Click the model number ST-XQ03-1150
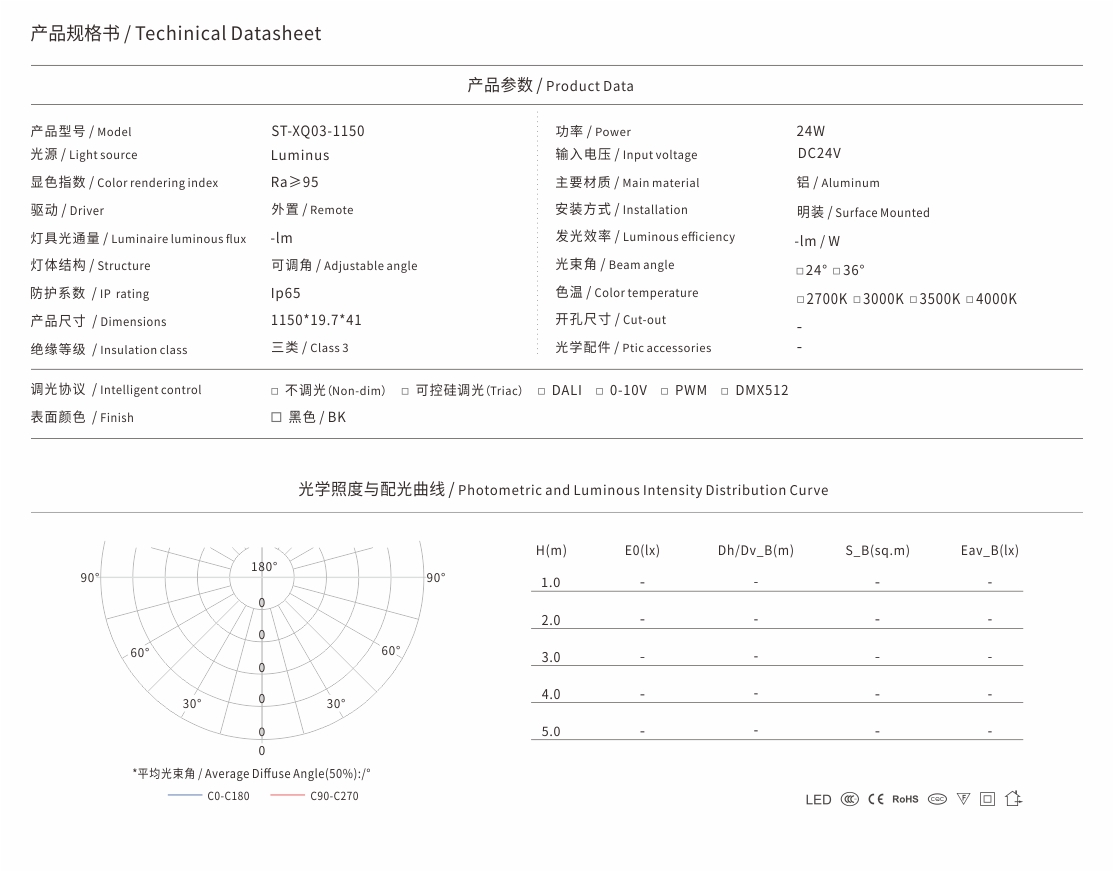 click(x=318, y=131)
